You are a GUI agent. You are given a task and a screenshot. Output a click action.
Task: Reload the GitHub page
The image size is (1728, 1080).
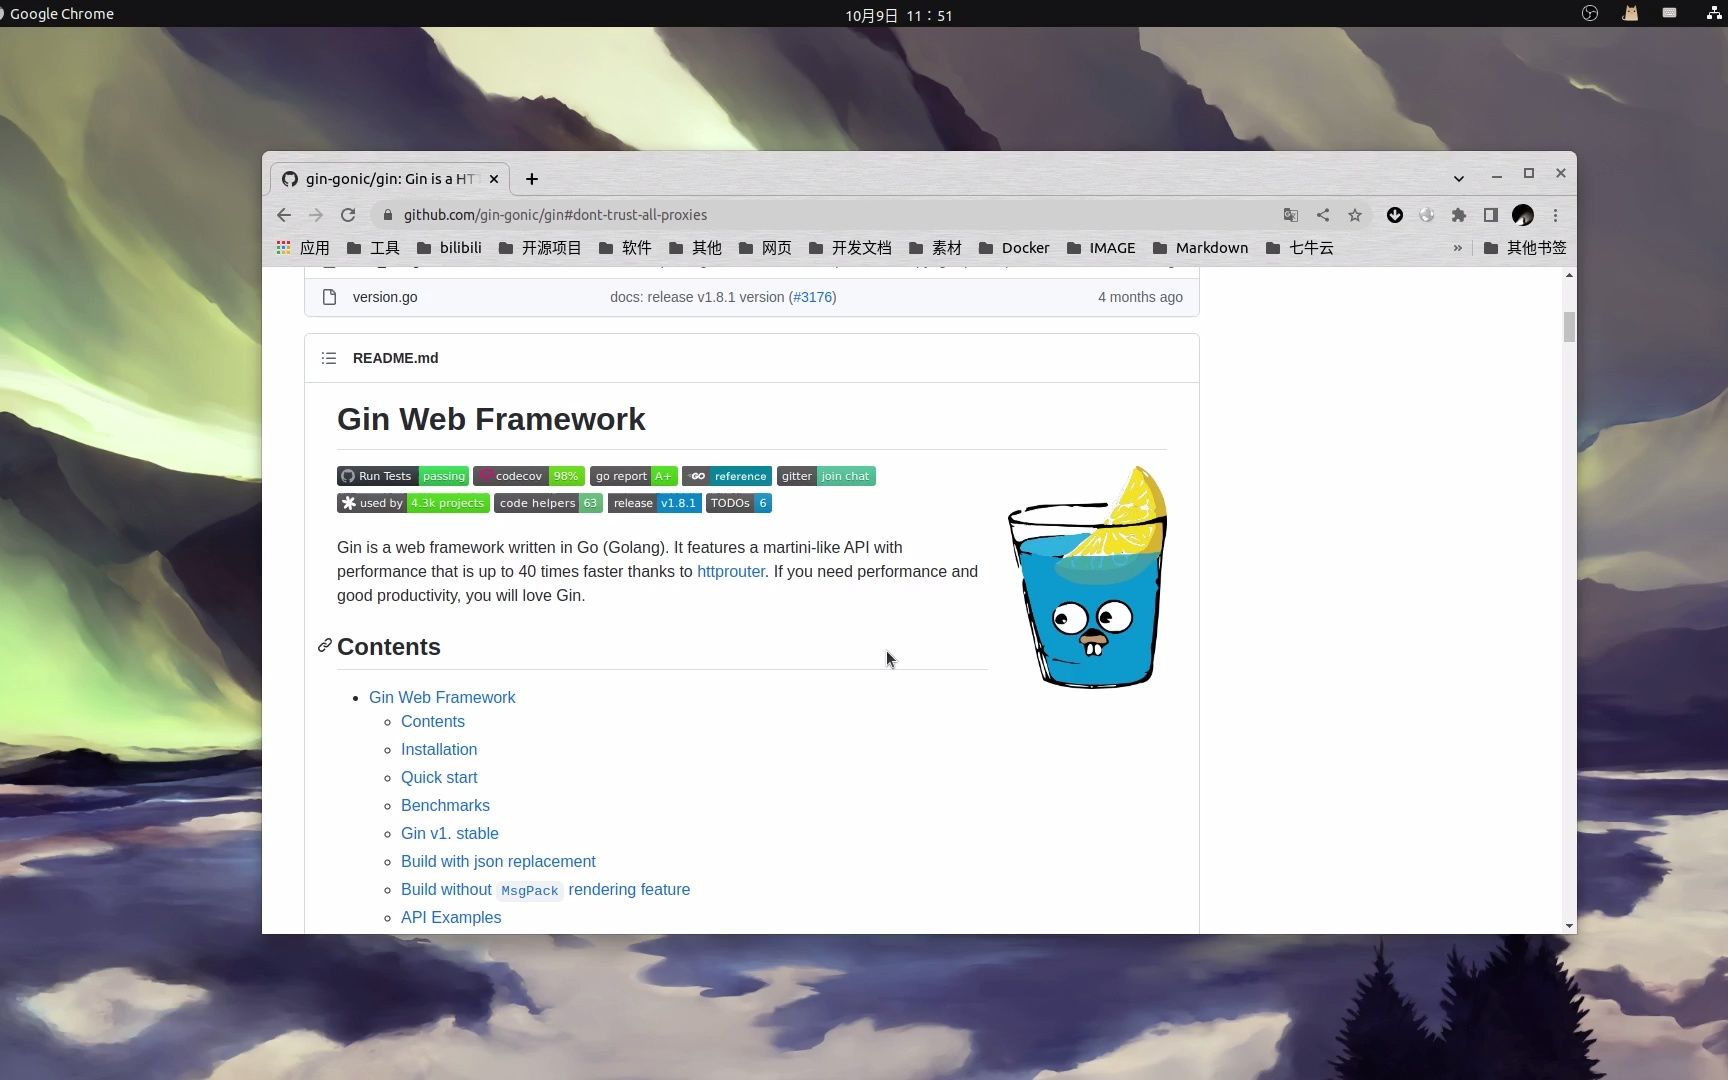tap(348, 215)
